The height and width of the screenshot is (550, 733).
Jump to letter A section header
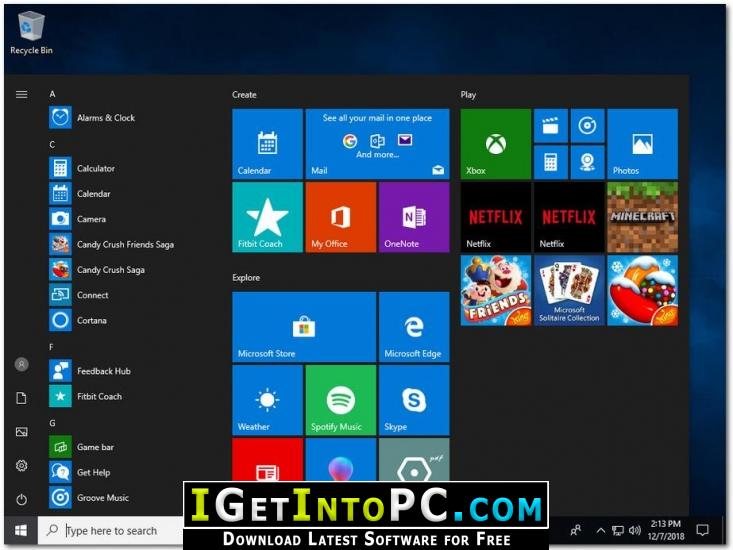pos(52,94)
